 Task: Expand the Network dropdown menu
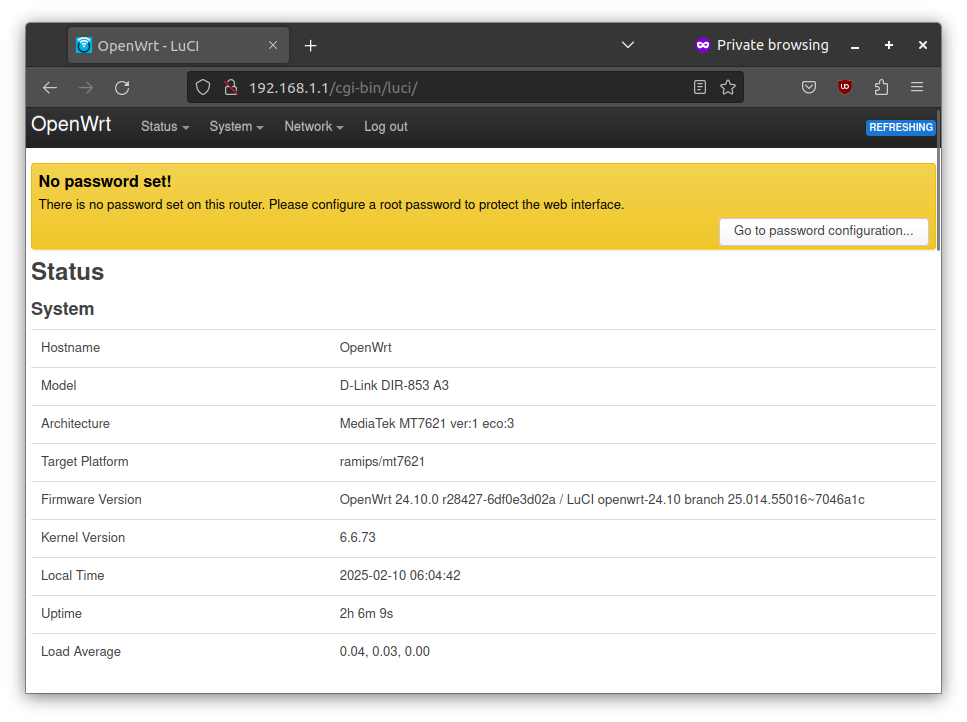point(313,127)
